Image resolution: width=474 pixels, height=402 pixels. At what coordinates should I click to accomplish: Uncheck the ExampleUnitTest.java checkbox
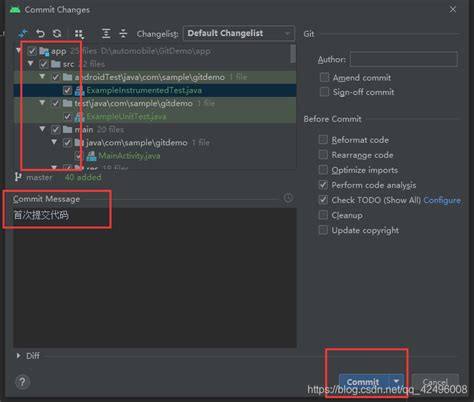[67, 117]
